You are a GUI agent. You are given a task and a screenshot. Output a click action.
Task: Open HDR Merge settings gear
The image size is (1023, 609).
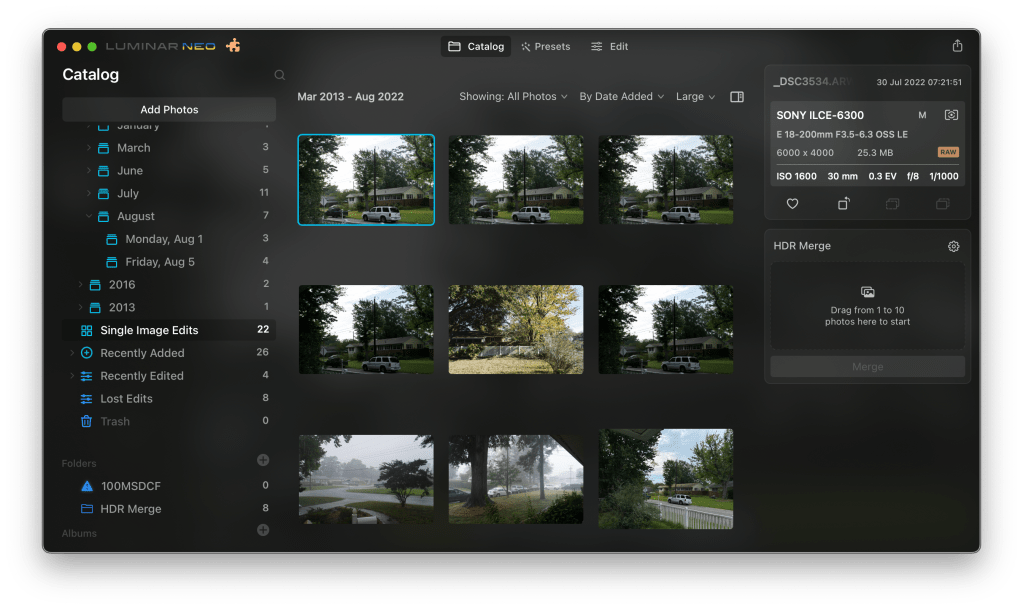click(x=953, y=246)
